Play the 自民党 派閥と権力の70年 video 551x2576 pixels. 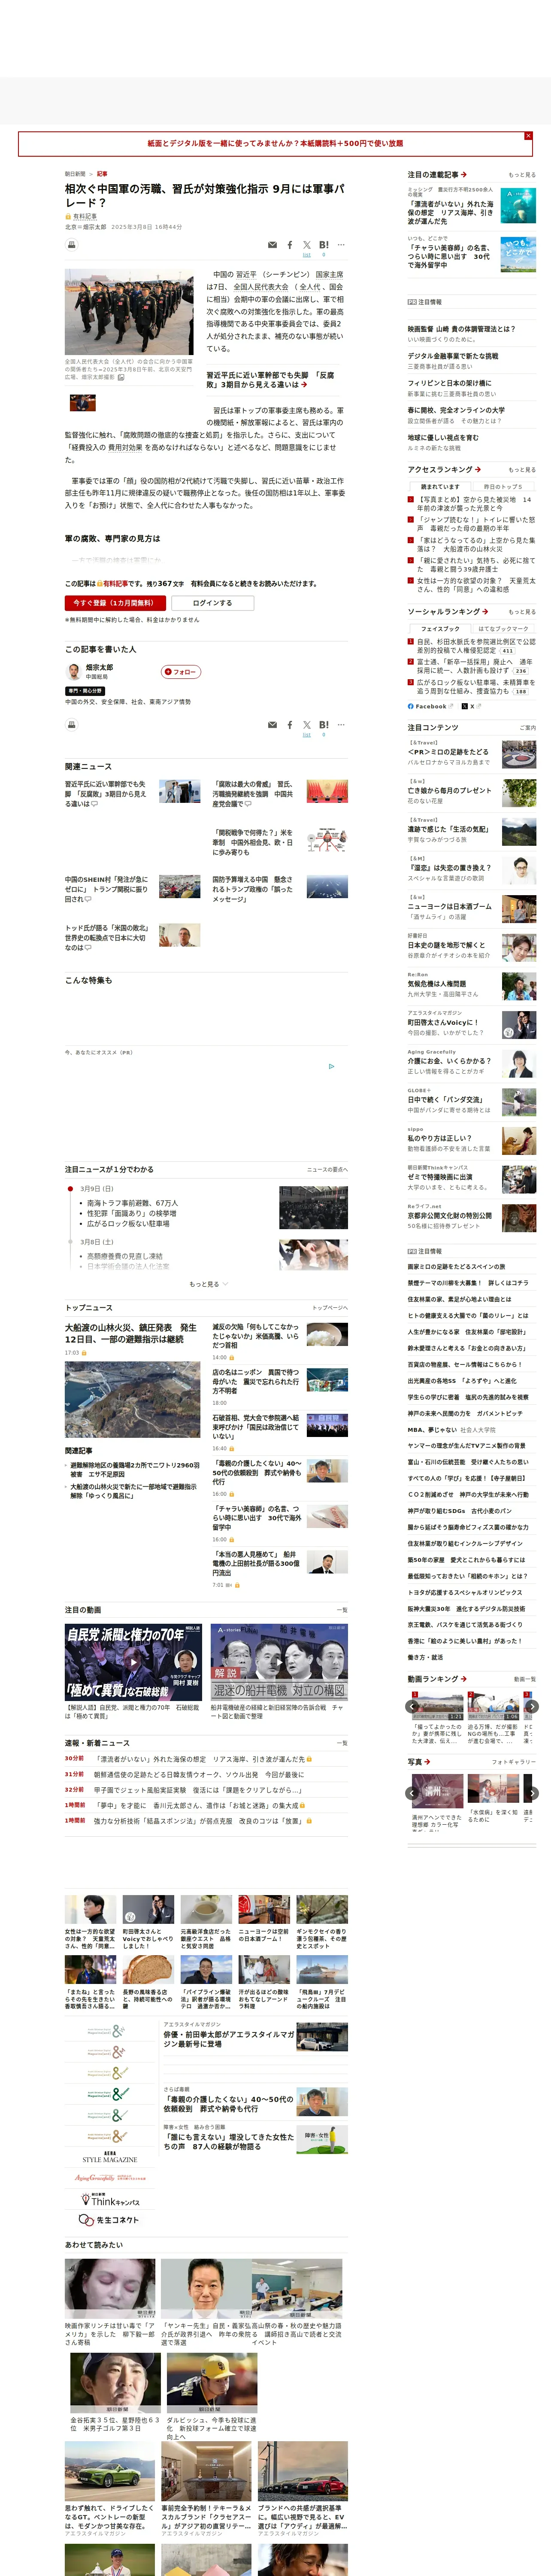[x=133, y=1661]
